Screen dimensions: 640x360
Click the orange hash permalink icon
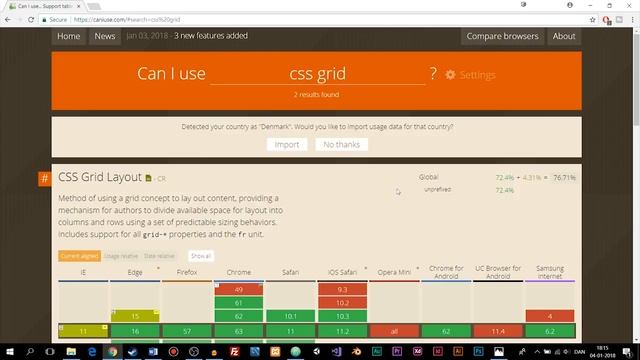[x=44, y=179]
